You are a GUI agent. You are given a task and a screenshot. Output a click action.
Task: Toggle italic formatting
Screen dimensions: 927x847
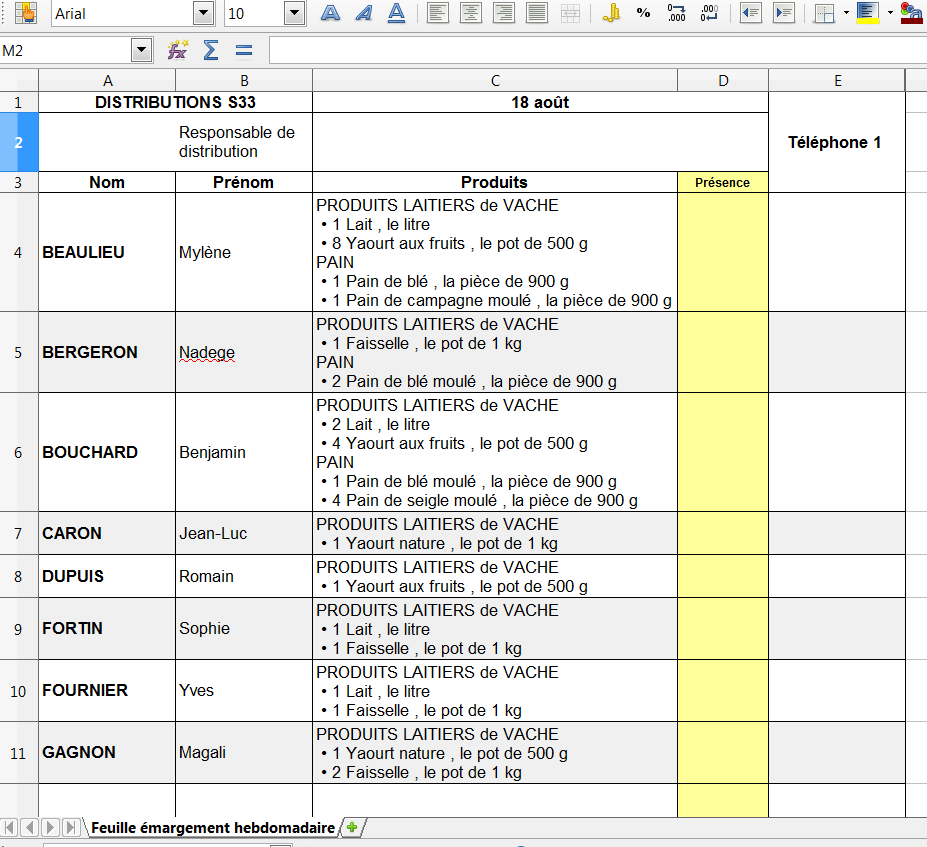[x=364, y=13]
